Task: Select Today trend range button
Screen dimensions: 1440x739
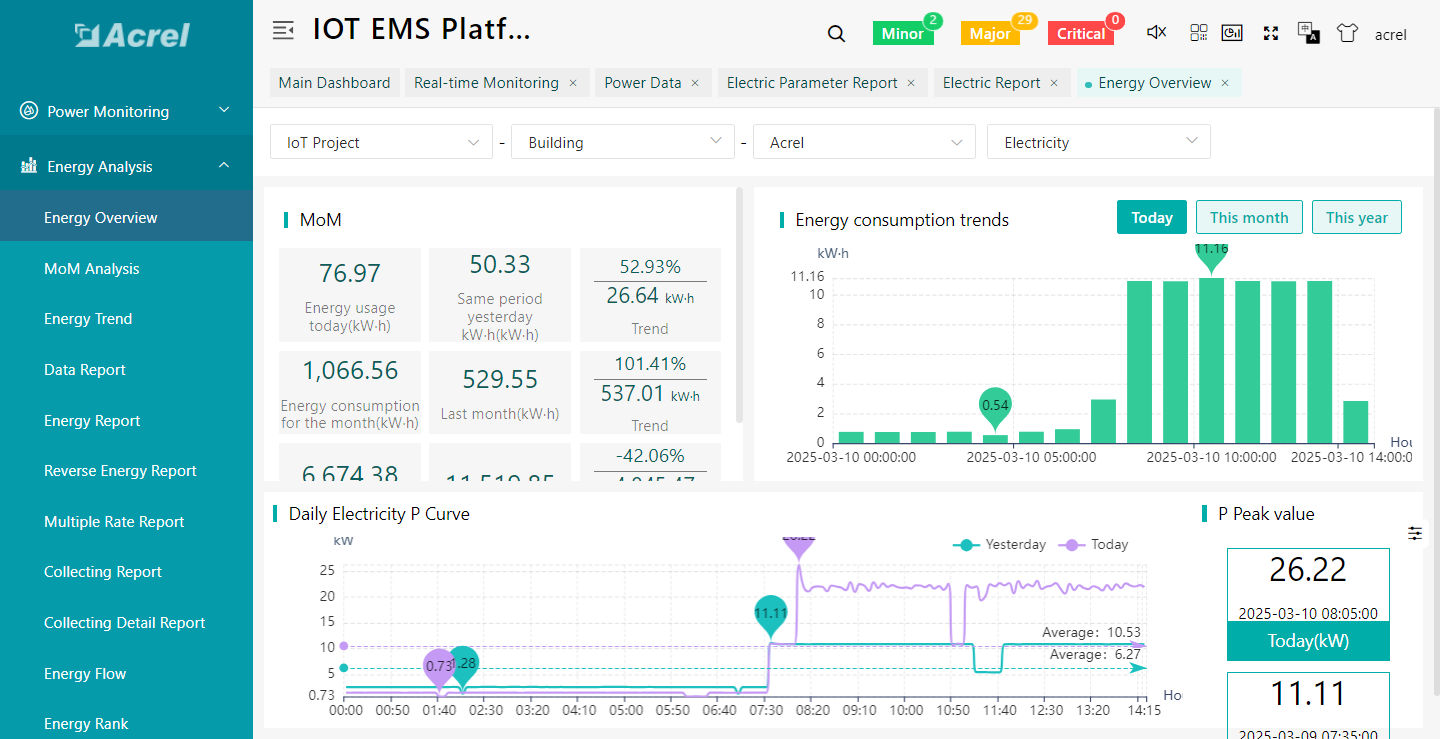Action: coord(1152,217)
